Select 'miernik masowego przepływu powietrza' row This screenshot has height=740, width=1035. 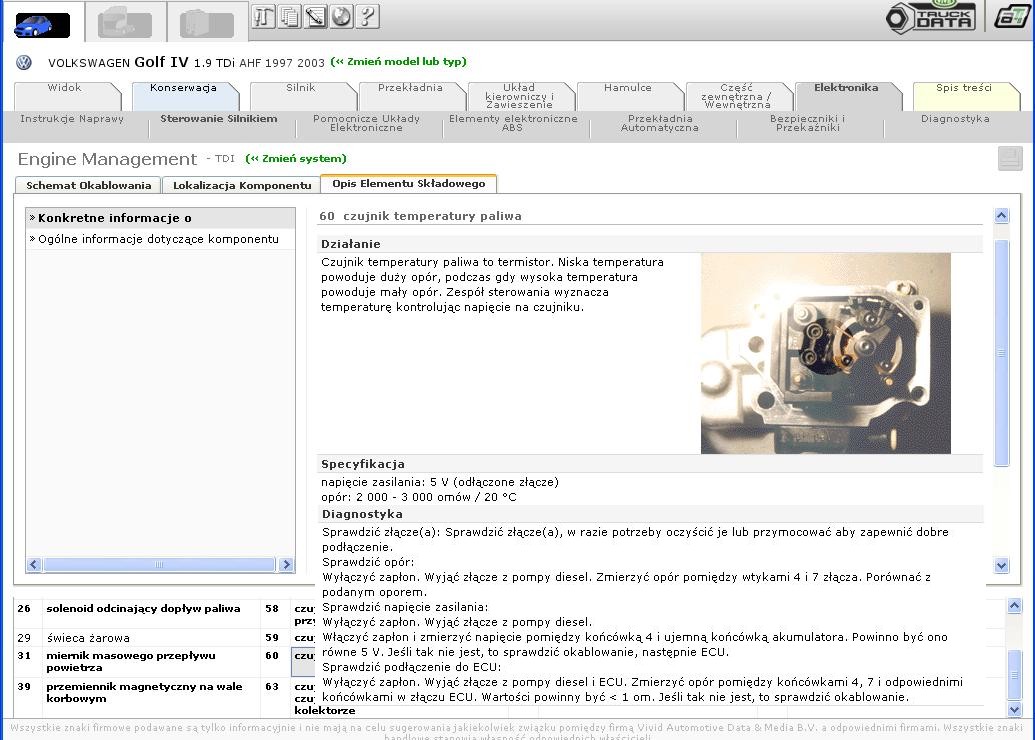tap(131, 661)
